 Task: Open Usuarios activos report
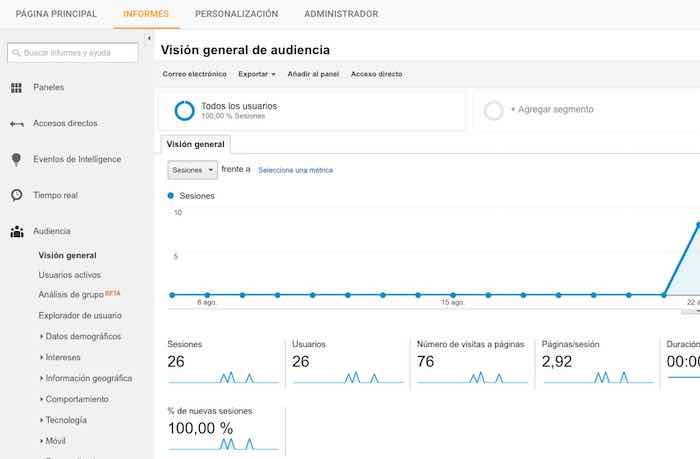pyautogui.click(x=69, y=274)
